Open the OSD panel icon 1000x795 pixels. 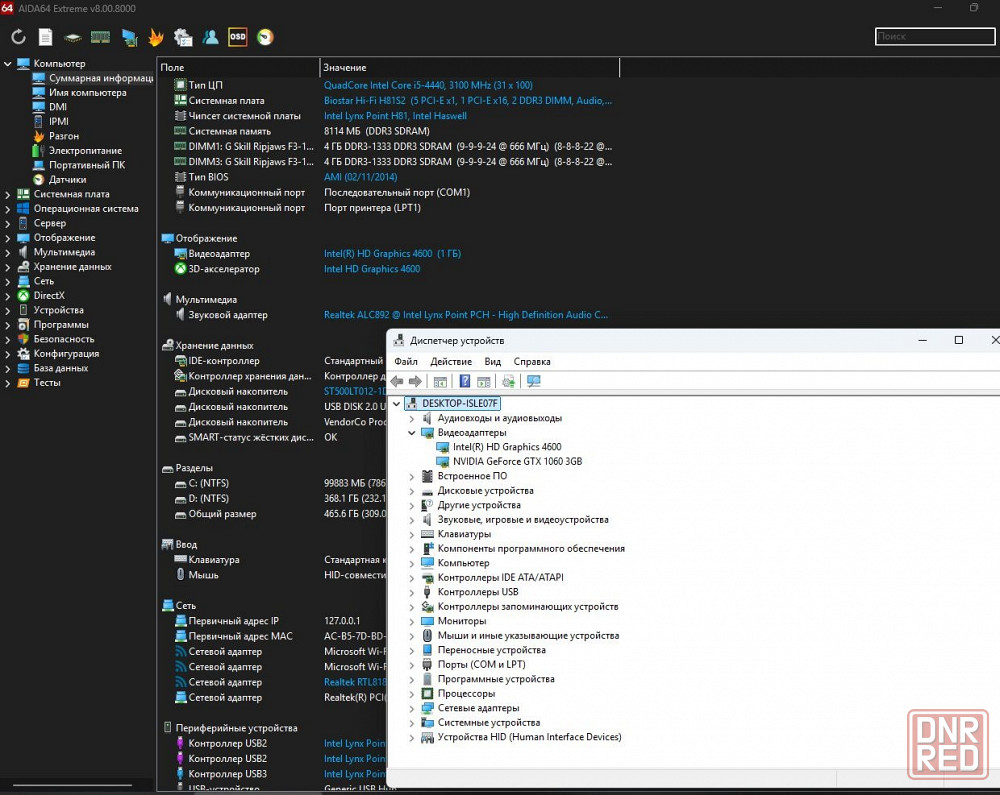238,37
